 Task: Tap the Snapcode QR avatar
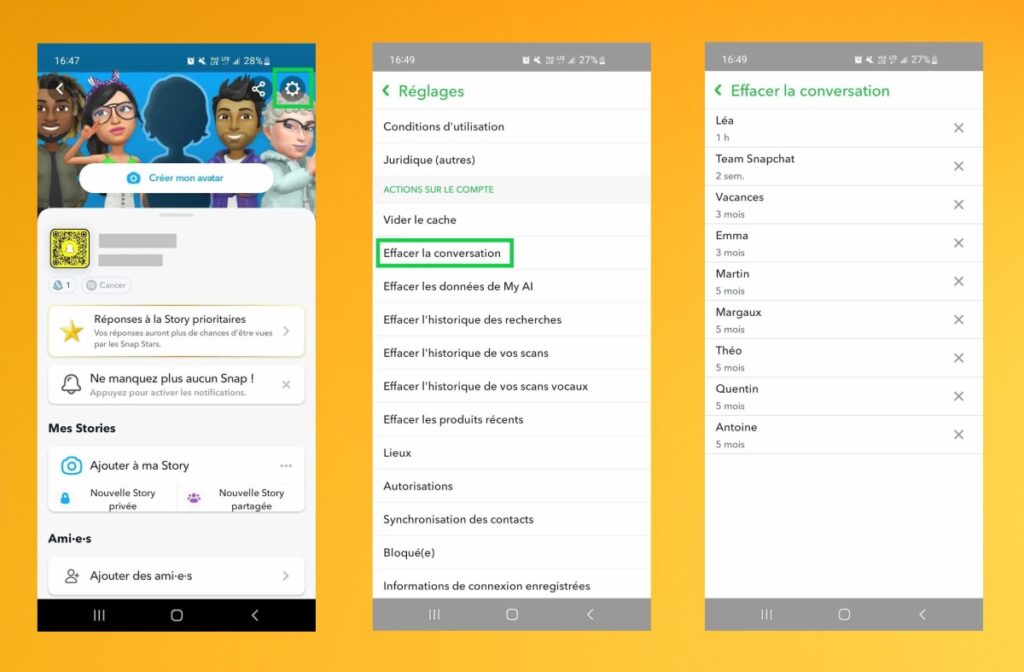point(70,249)
